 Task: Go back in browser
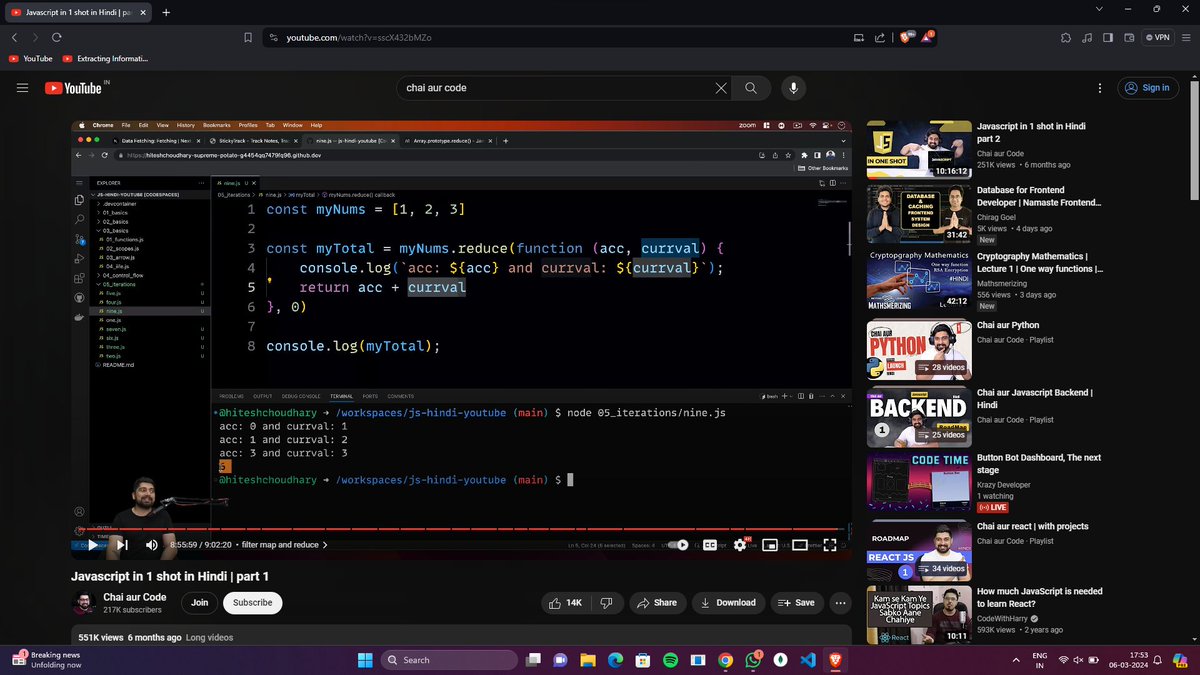click(x=15, y=37)
